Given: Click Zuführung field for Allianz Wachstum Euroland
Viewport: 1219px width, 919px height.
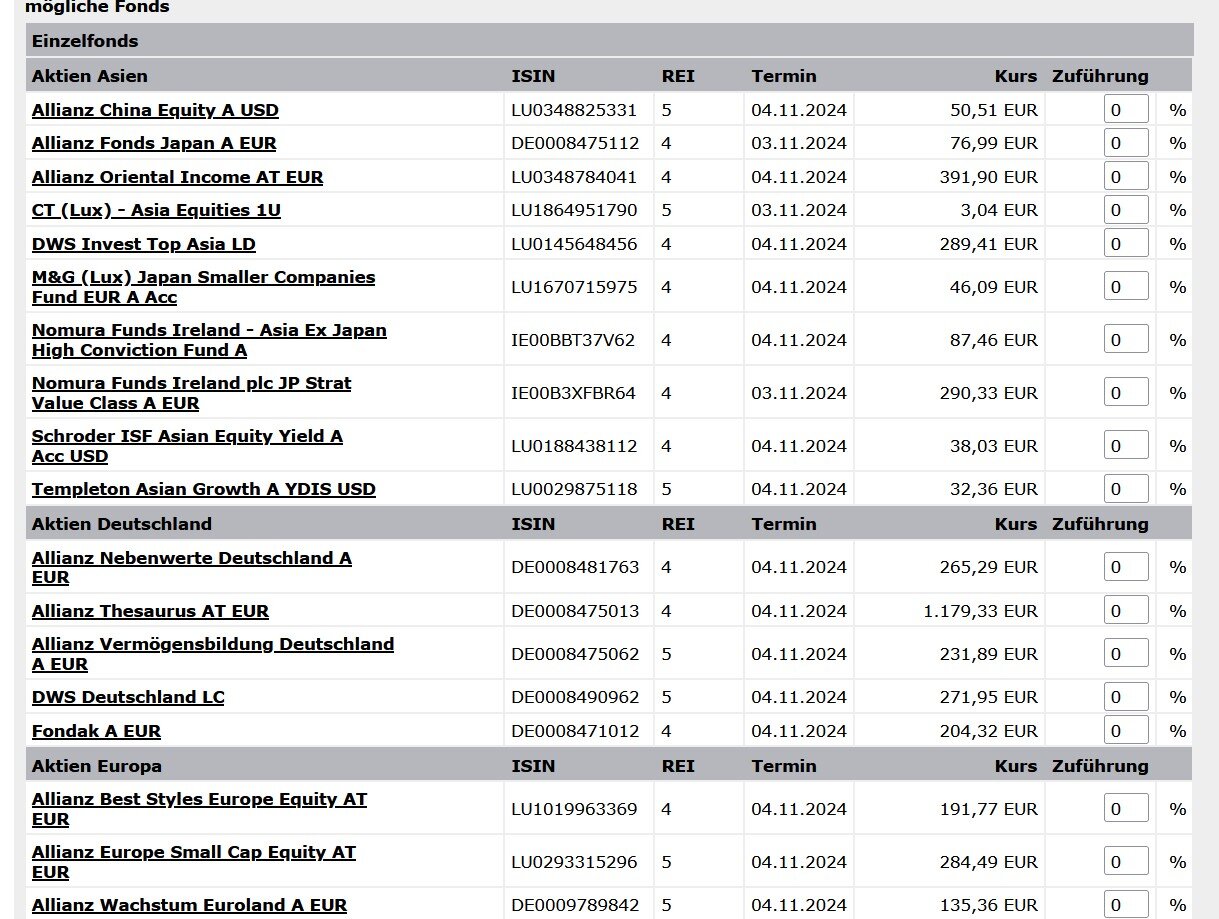Looking at the screenshot, I should [1126, 905].
